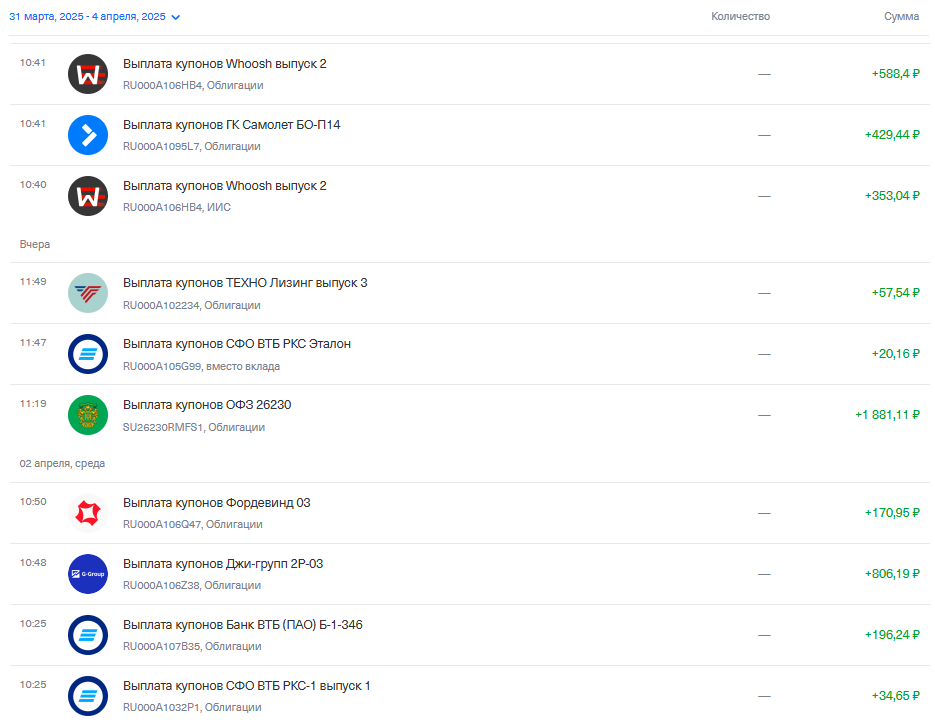Screen dimensions: 935x724
Task: Click the Банк ВТБ (ПАО) Б-1-346 logo icon
Action: click(88, 635)
